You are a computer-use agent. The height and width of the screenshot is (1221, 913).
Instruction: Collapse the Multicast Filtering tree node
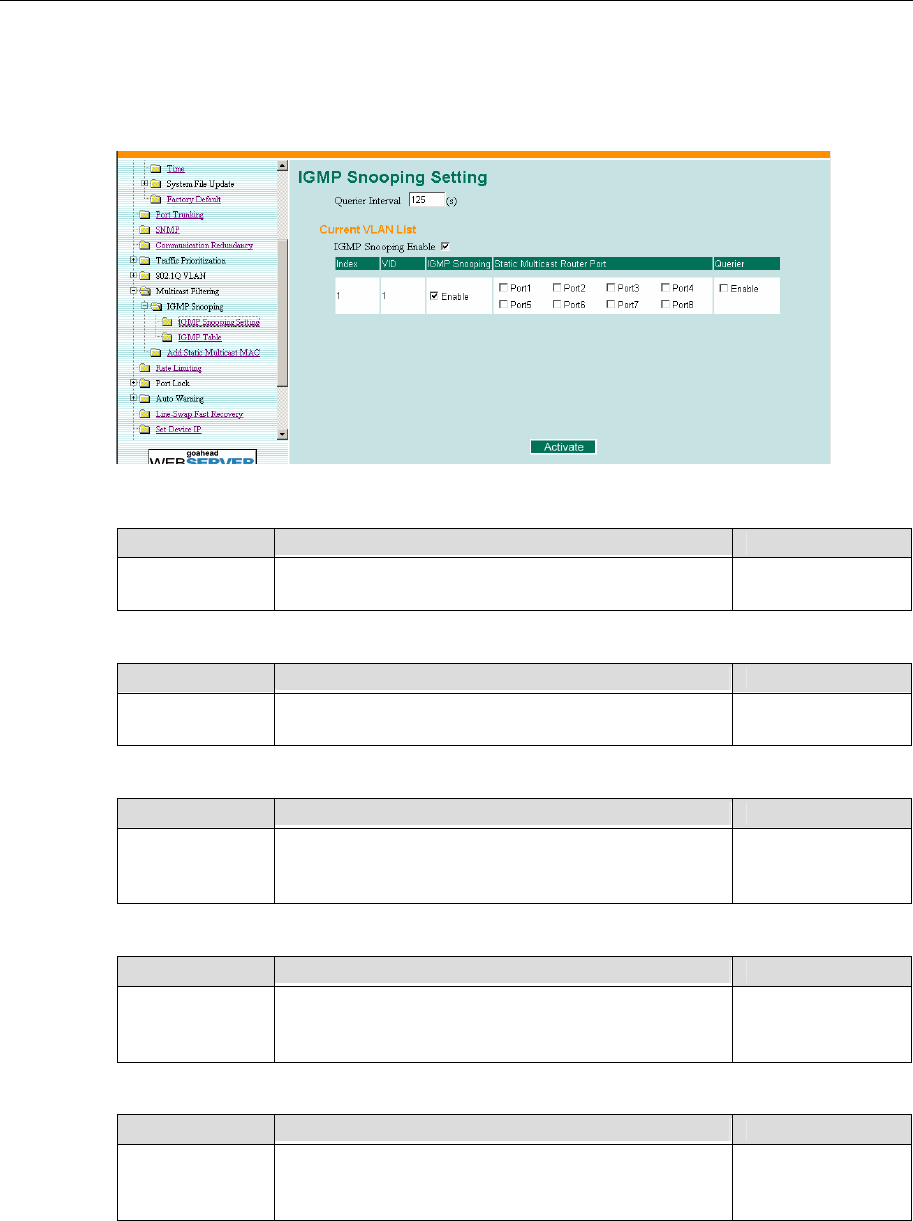(134, 291)
